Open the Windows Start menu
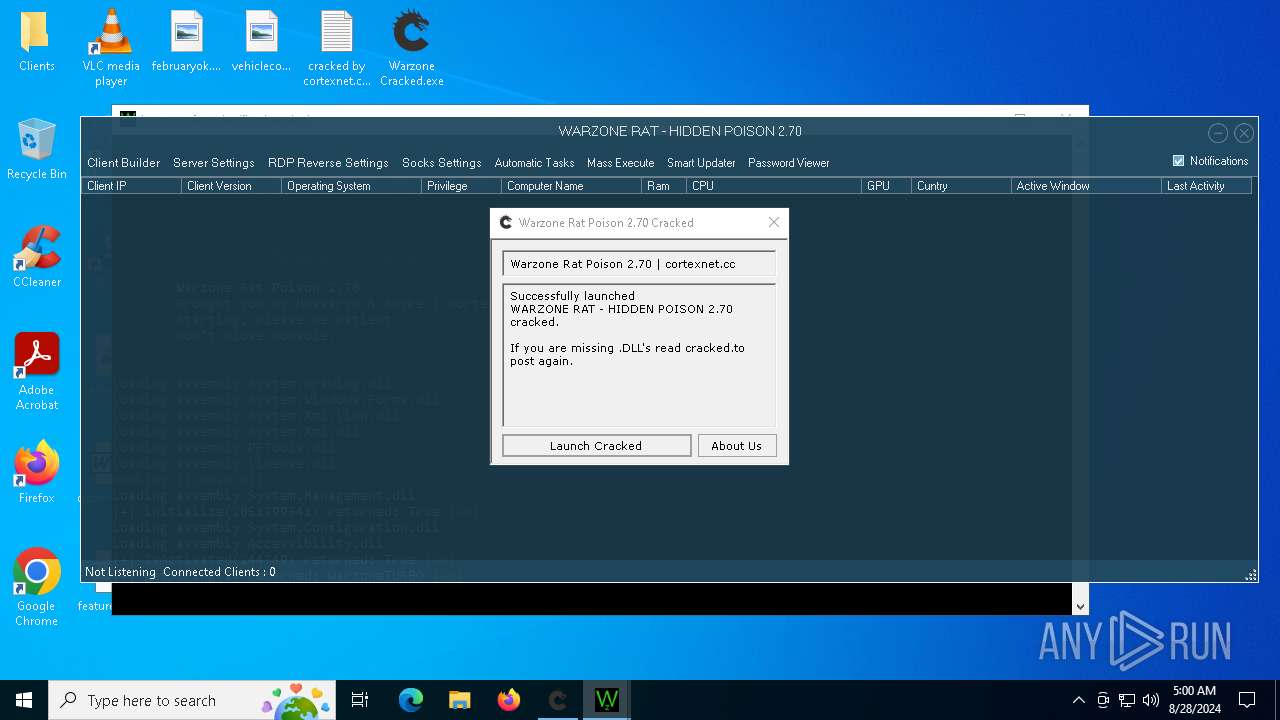The width and height of the screenshot is (1280, 720). click(24, 700)
